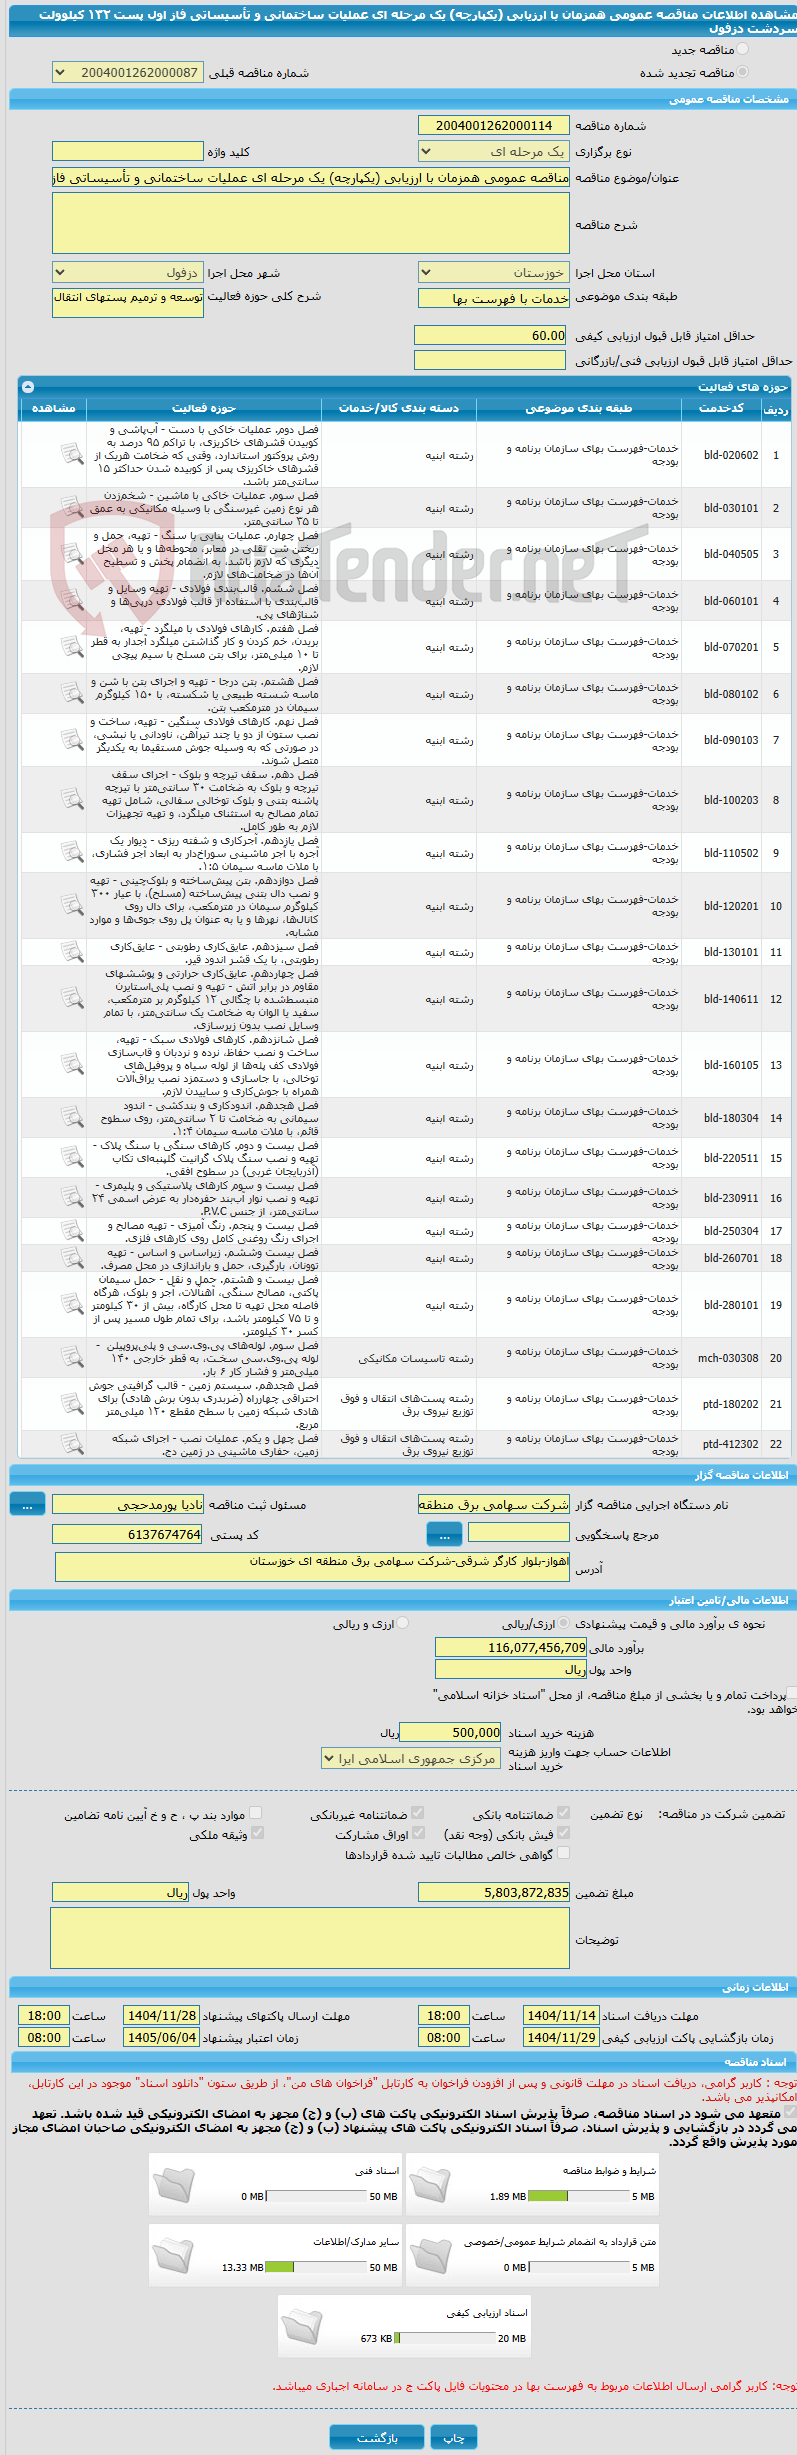
Task: Click the کدخدمت column header
Action: pos(722,408)
